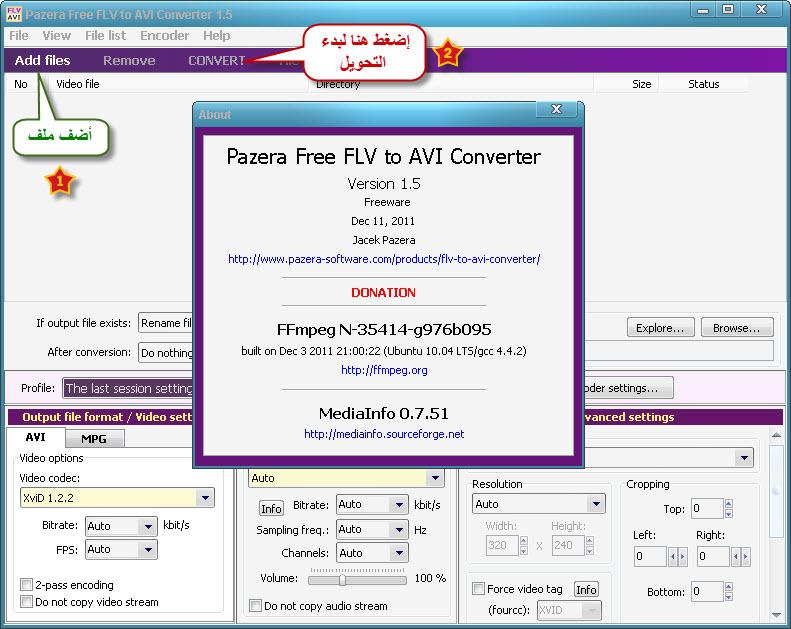Close the About dialog
Viewport: 791px width, 629px height.
coord(556,109)
